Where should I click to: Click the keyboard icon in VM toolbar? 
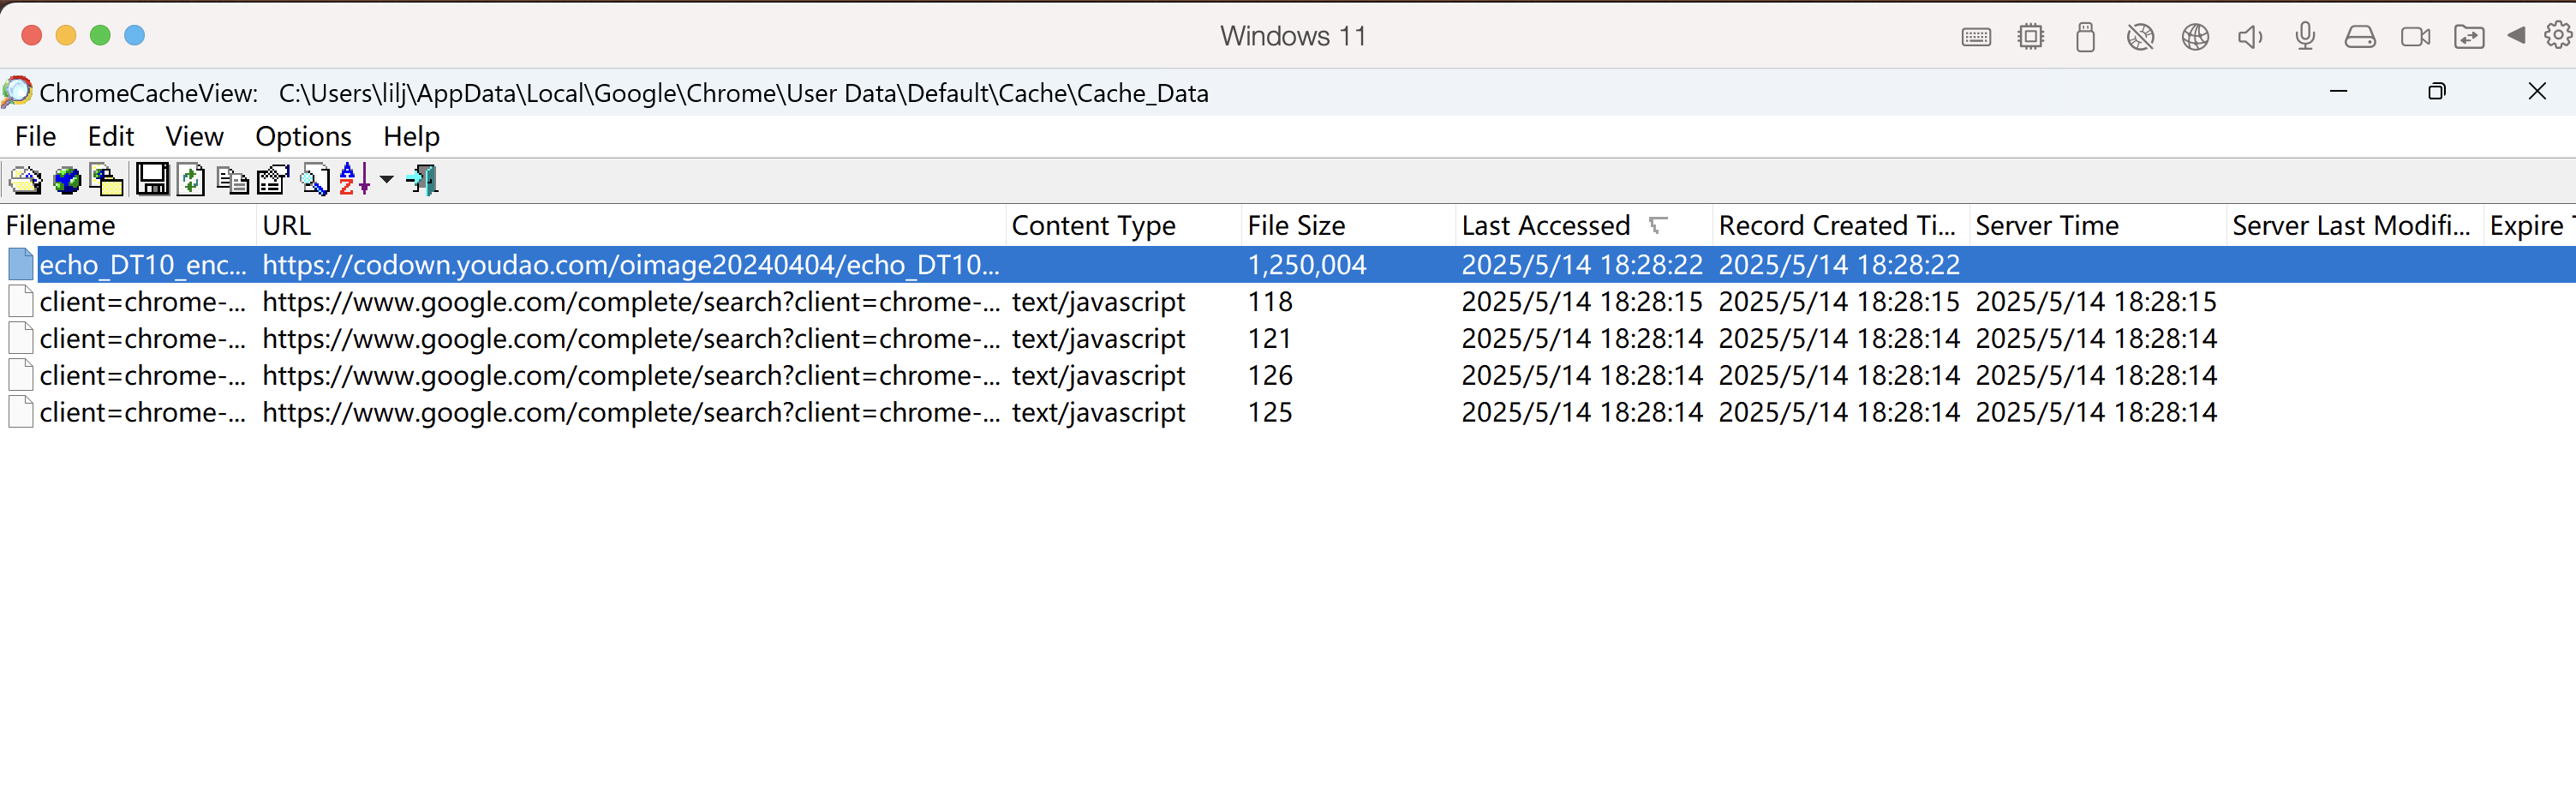point(1976,37)
